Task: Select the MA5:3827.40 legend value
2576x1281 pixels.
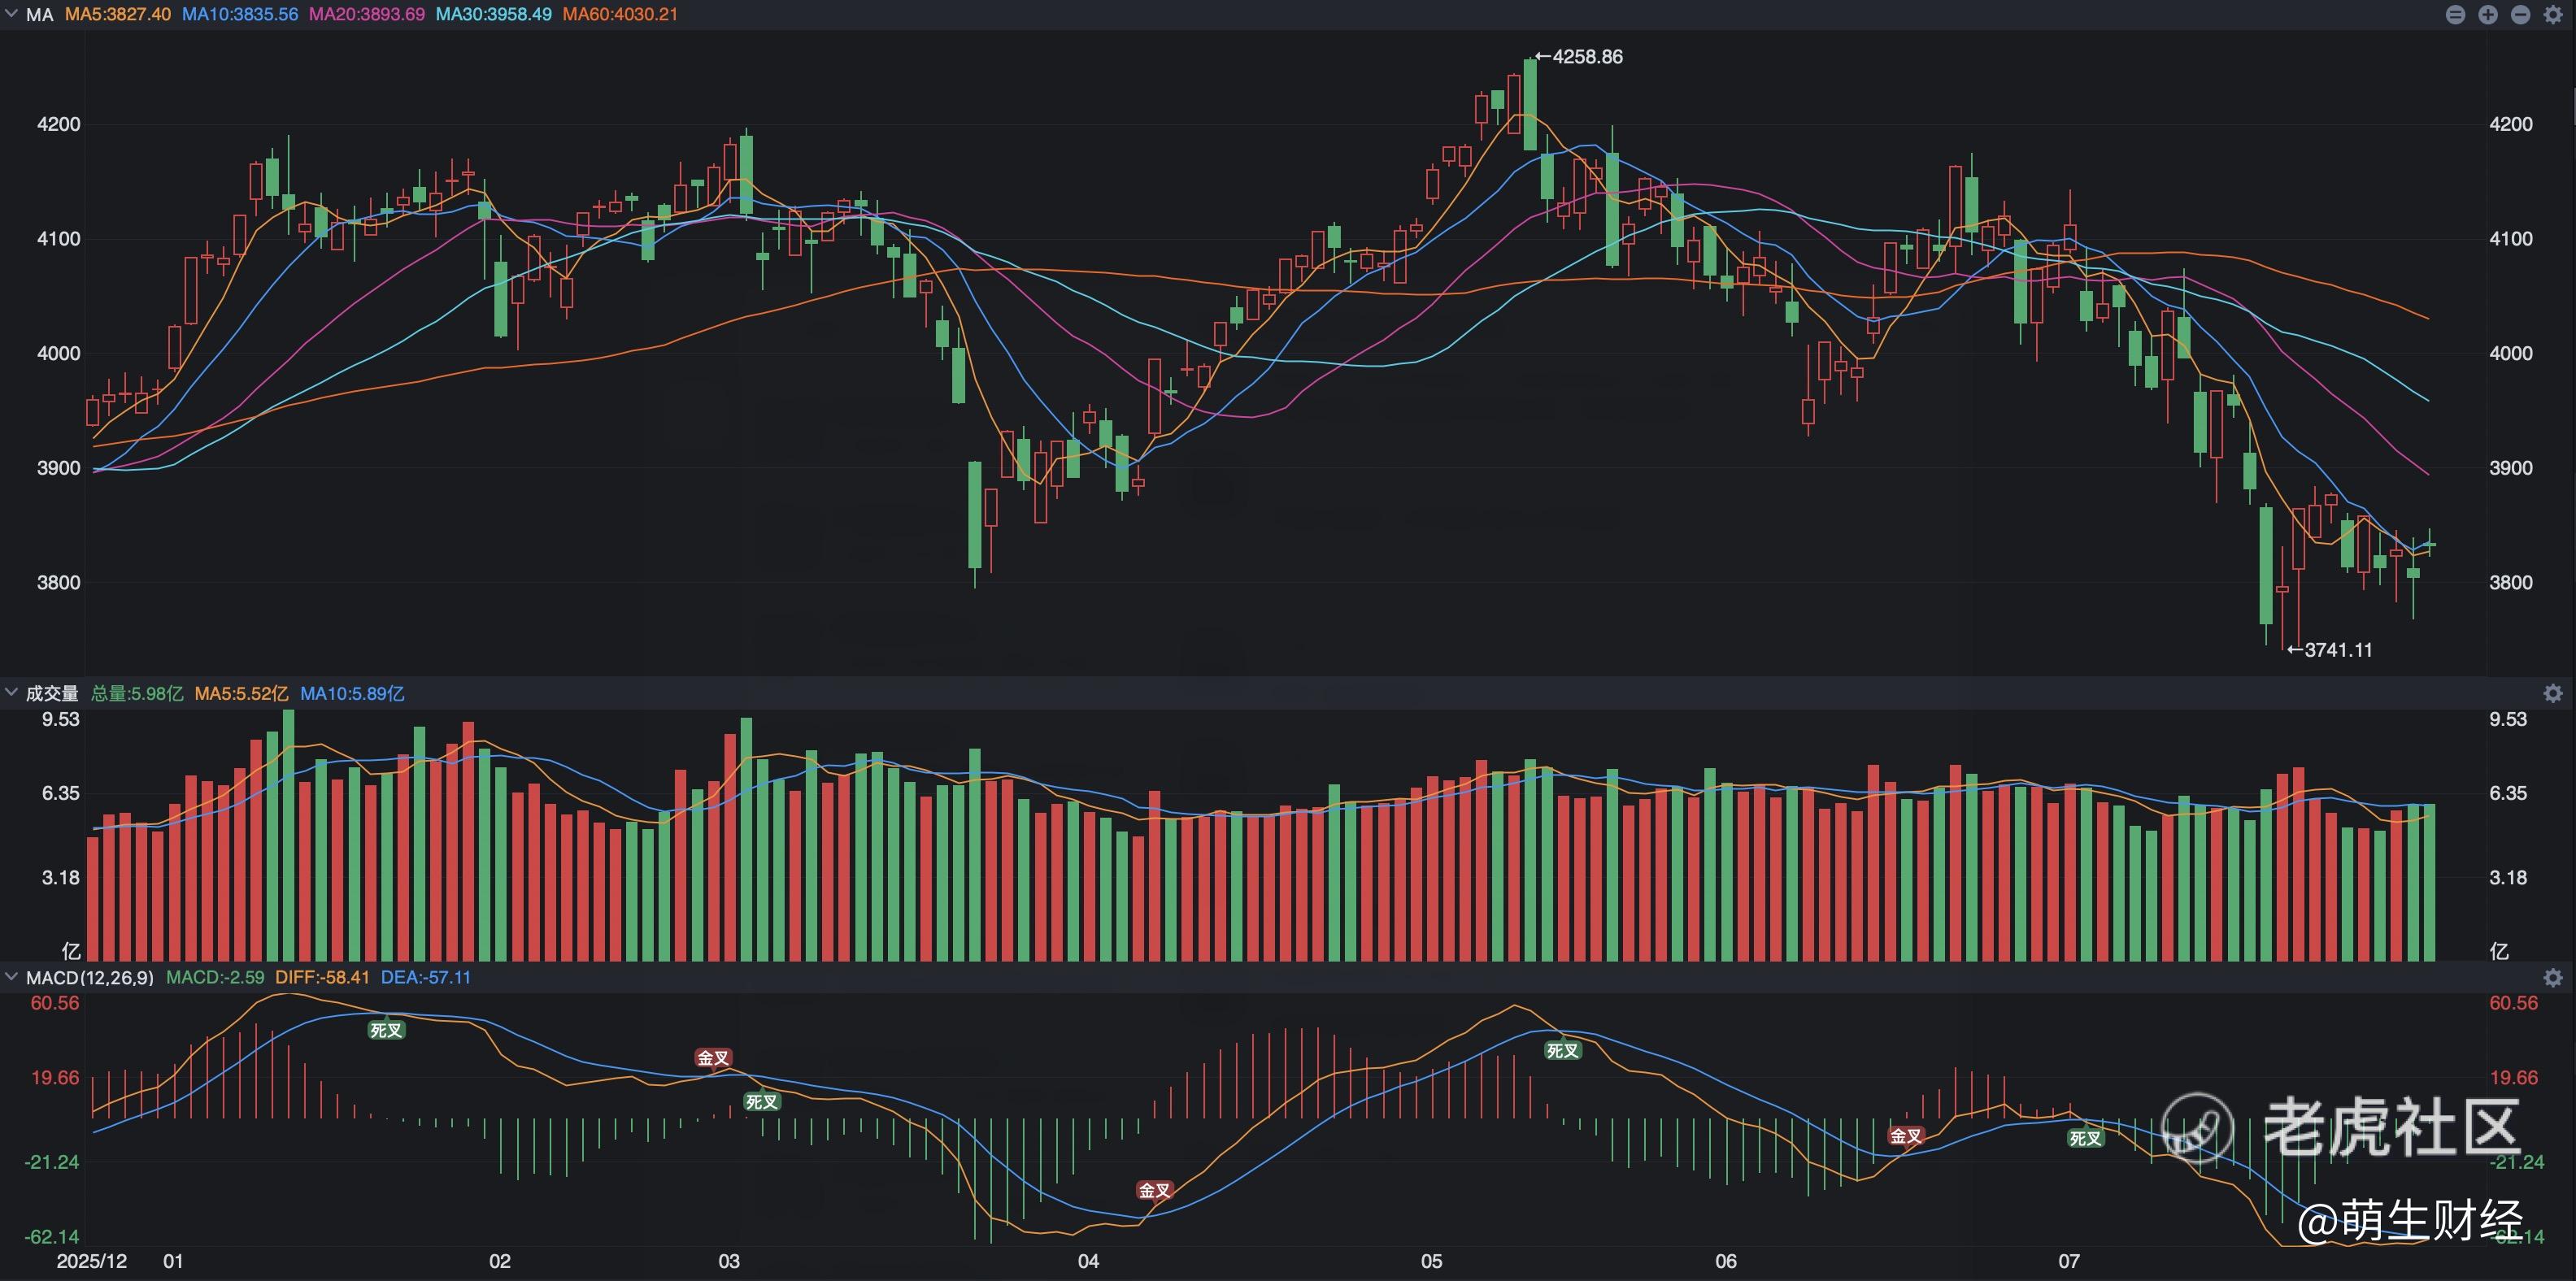Action: click(x=118, y=15)
